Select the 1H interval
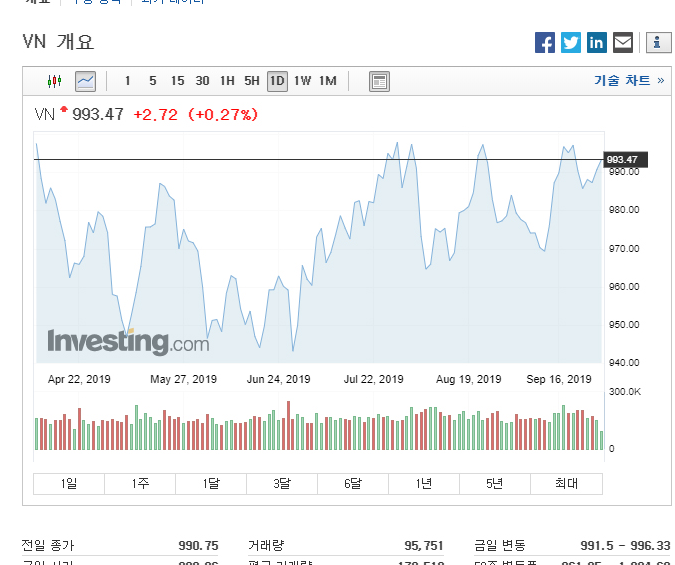 (x=227, y=81)
